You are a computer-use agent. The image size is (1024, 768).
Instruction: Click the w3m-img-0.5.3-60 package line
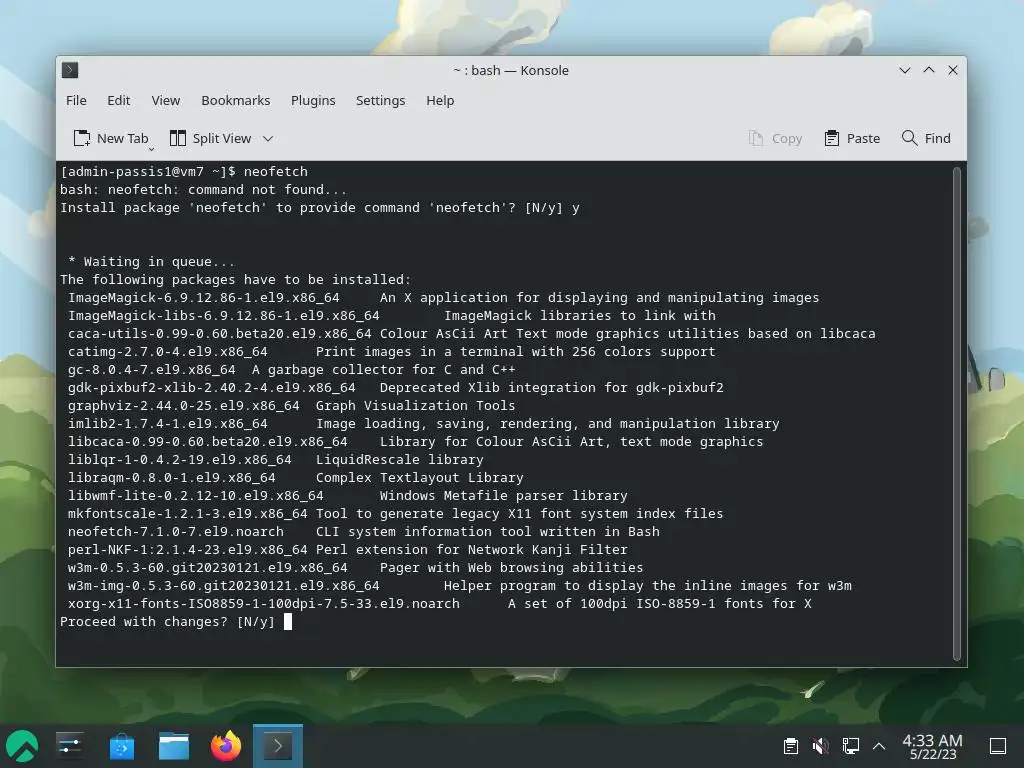tap(460, 586)
